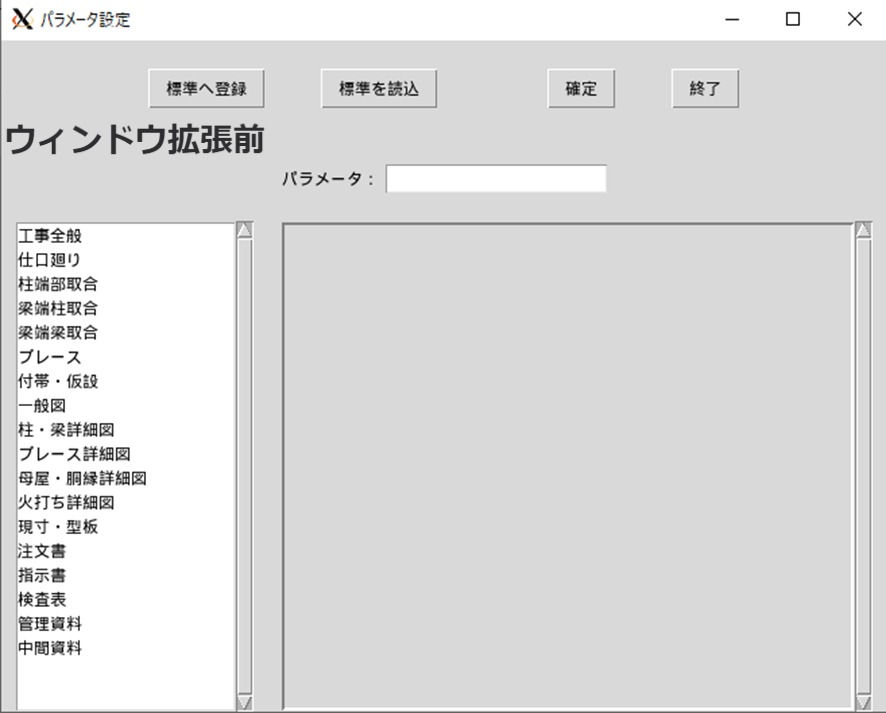The height and width of the screenshot is (713, 886).
Task: Maximize the パラメータ設定 window
Action: (x=793, y=19)
